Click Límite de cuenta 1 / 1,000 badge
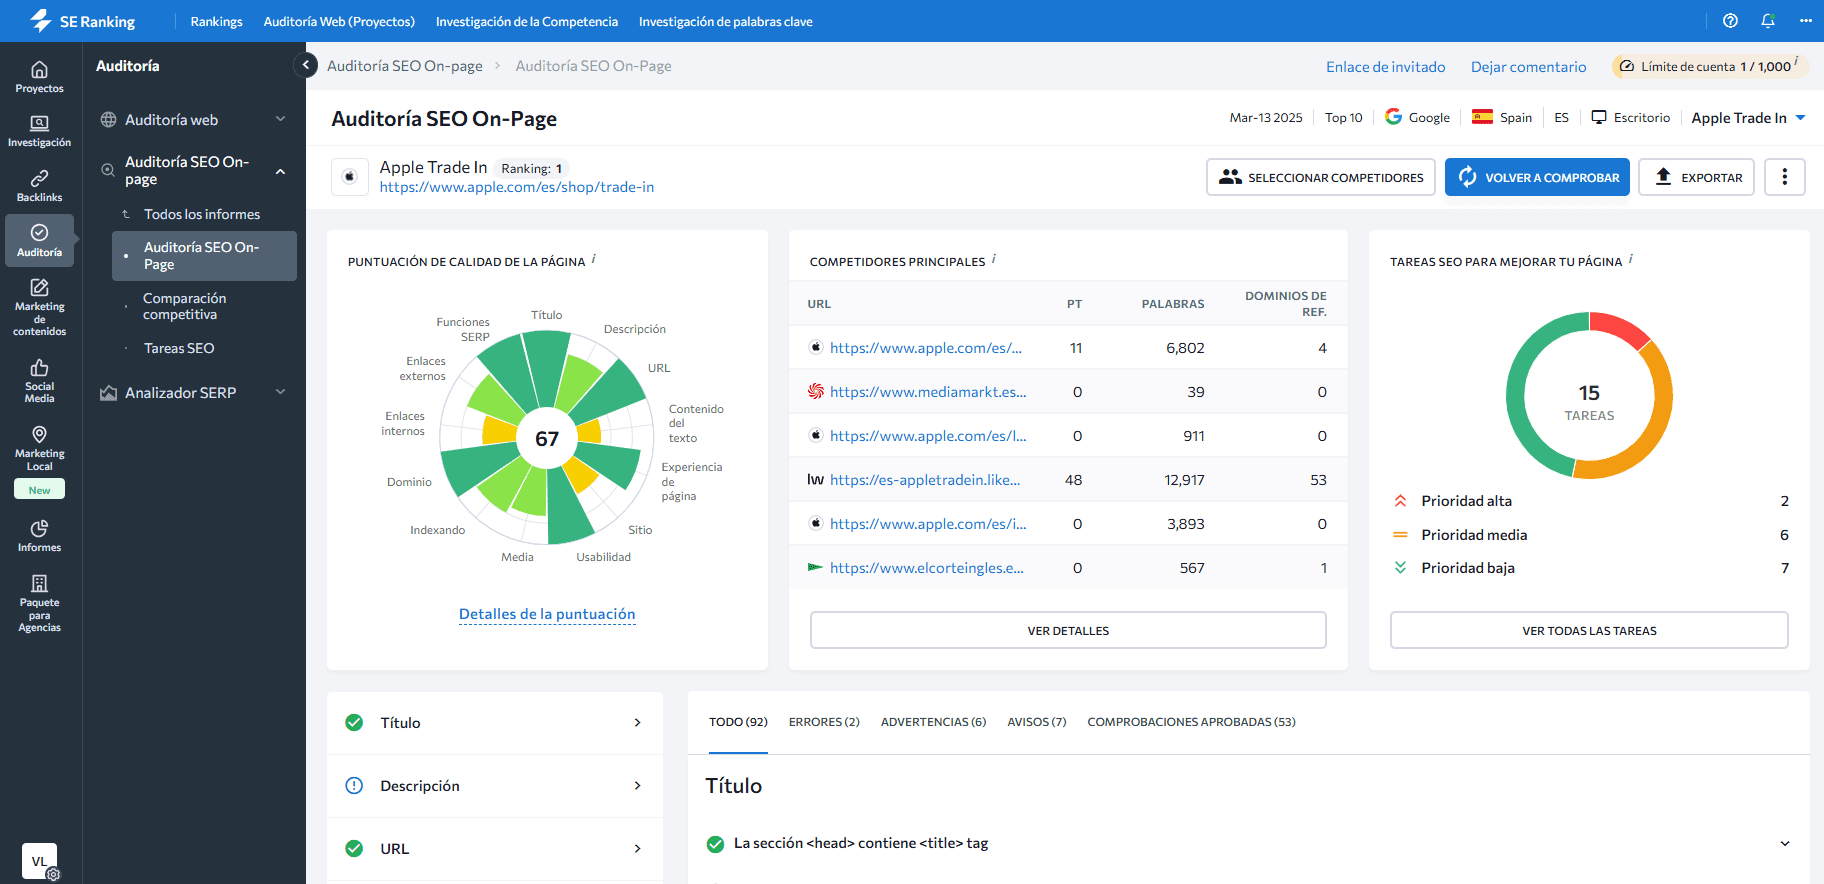The image size is (1824, 884). [x=1709, y=66]
